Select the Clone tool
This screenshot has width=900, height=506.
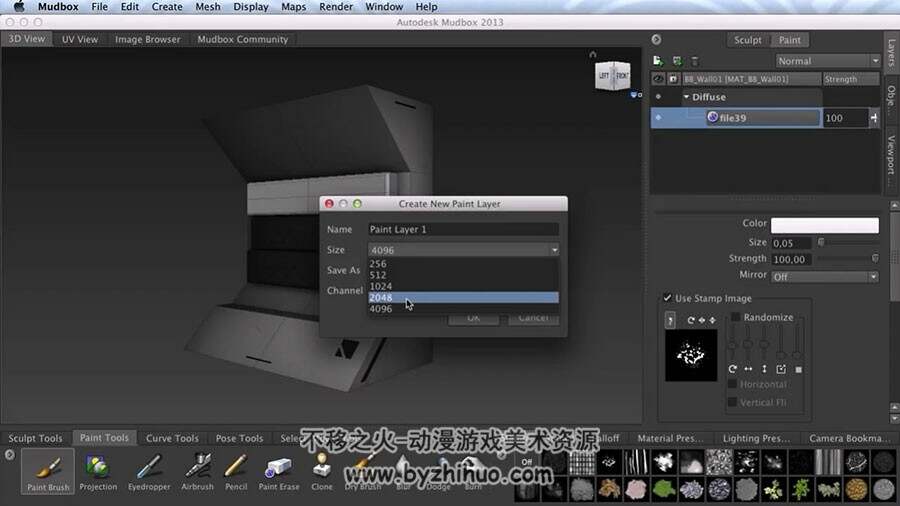tap(321, 472)
